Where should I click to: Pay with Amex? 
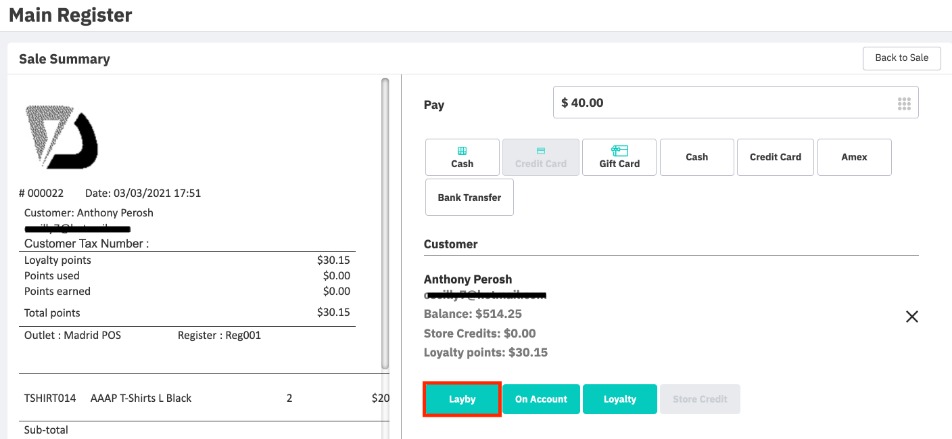[853, 157]
